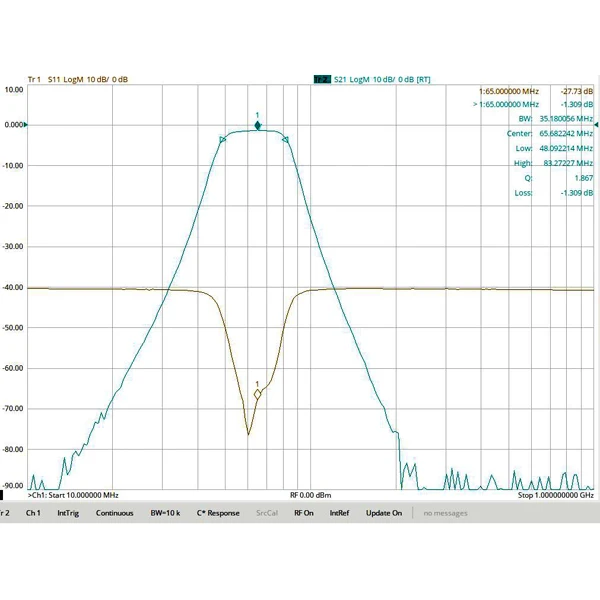Click the BW 35.180056 MHz readout
The width and height of the screenshot is (600, 600).
(556, 119)
